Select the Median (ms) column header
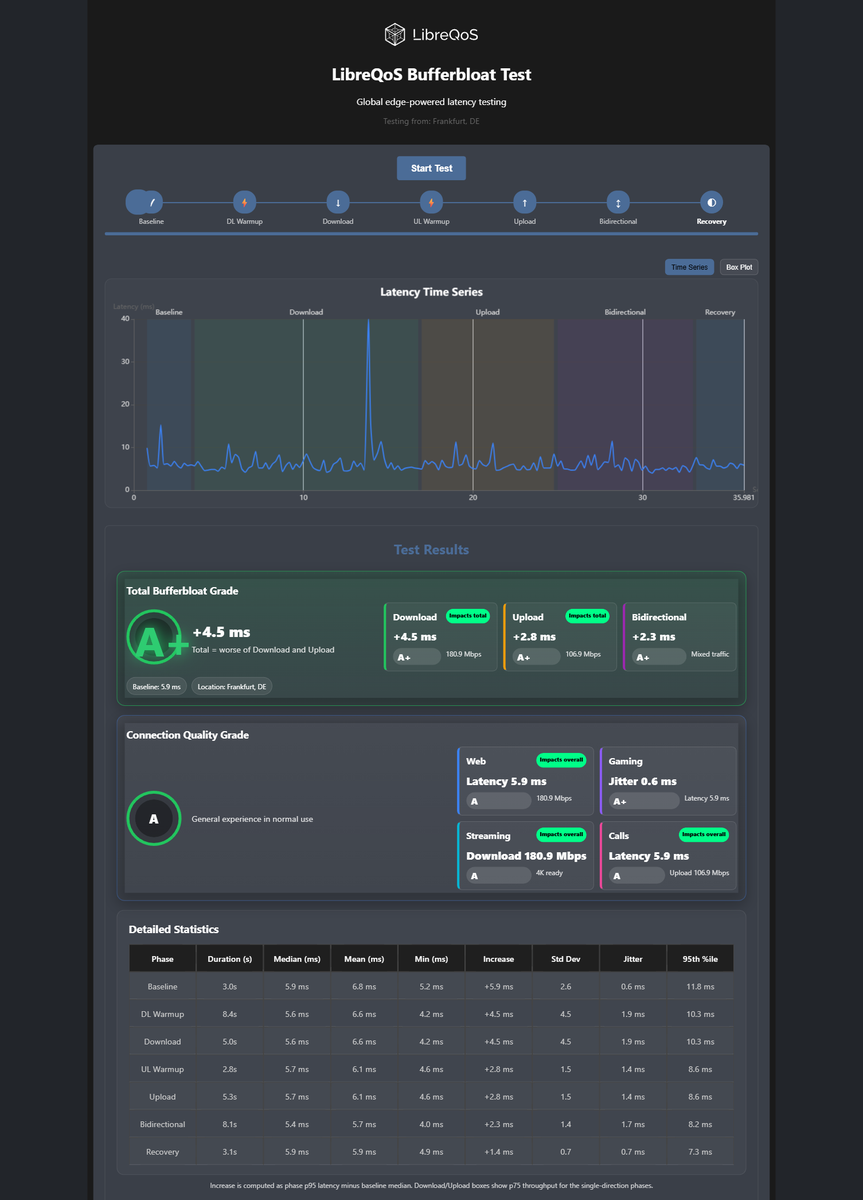 coord(297,959)
